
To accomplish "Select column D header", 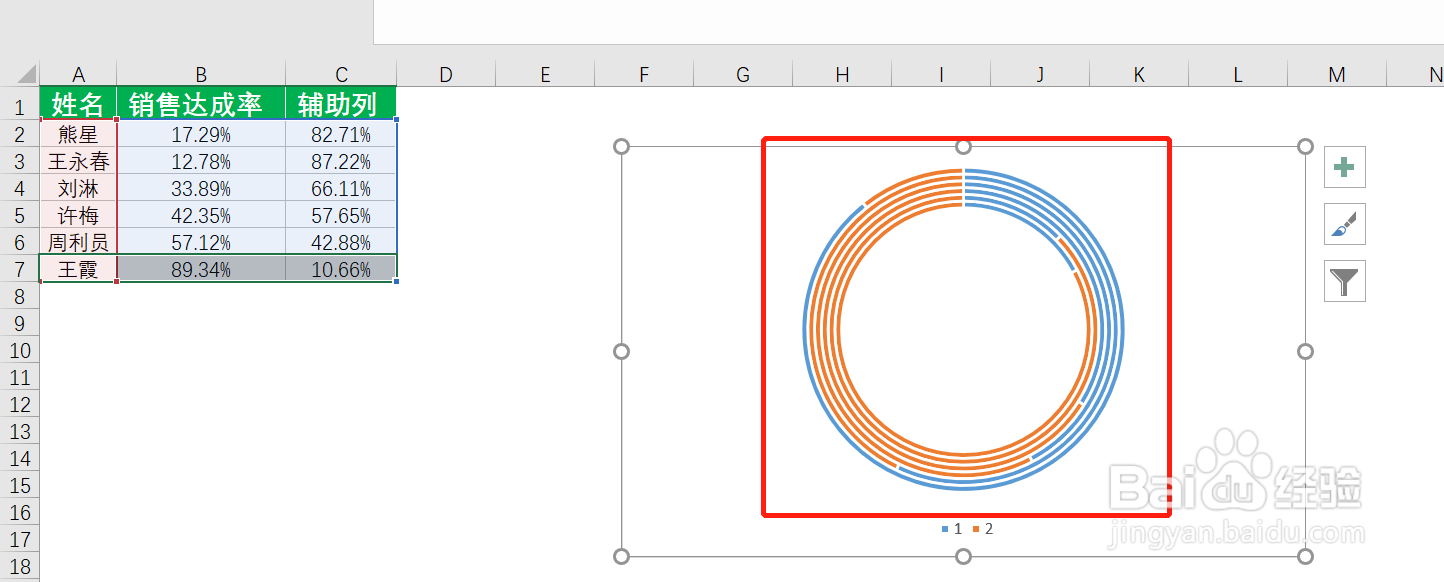I will (446, 74).
